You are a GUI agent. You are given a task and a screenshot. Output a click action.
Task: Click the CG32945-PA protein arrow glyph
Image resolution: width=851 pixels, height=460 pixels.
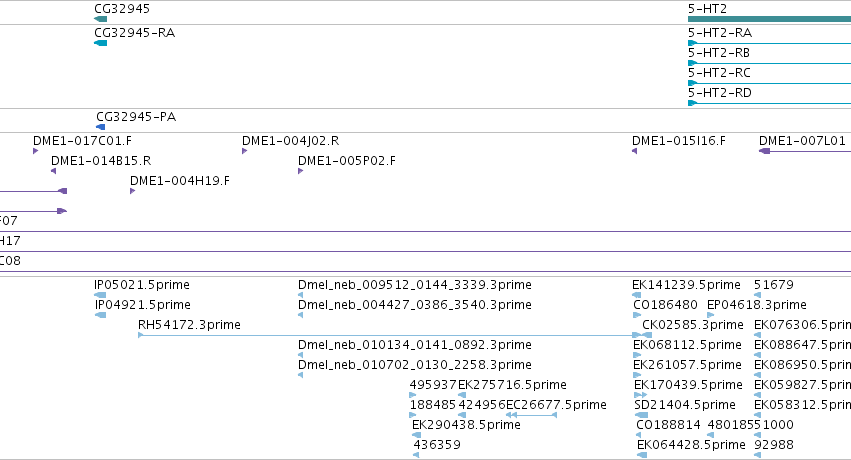(100, 127)
